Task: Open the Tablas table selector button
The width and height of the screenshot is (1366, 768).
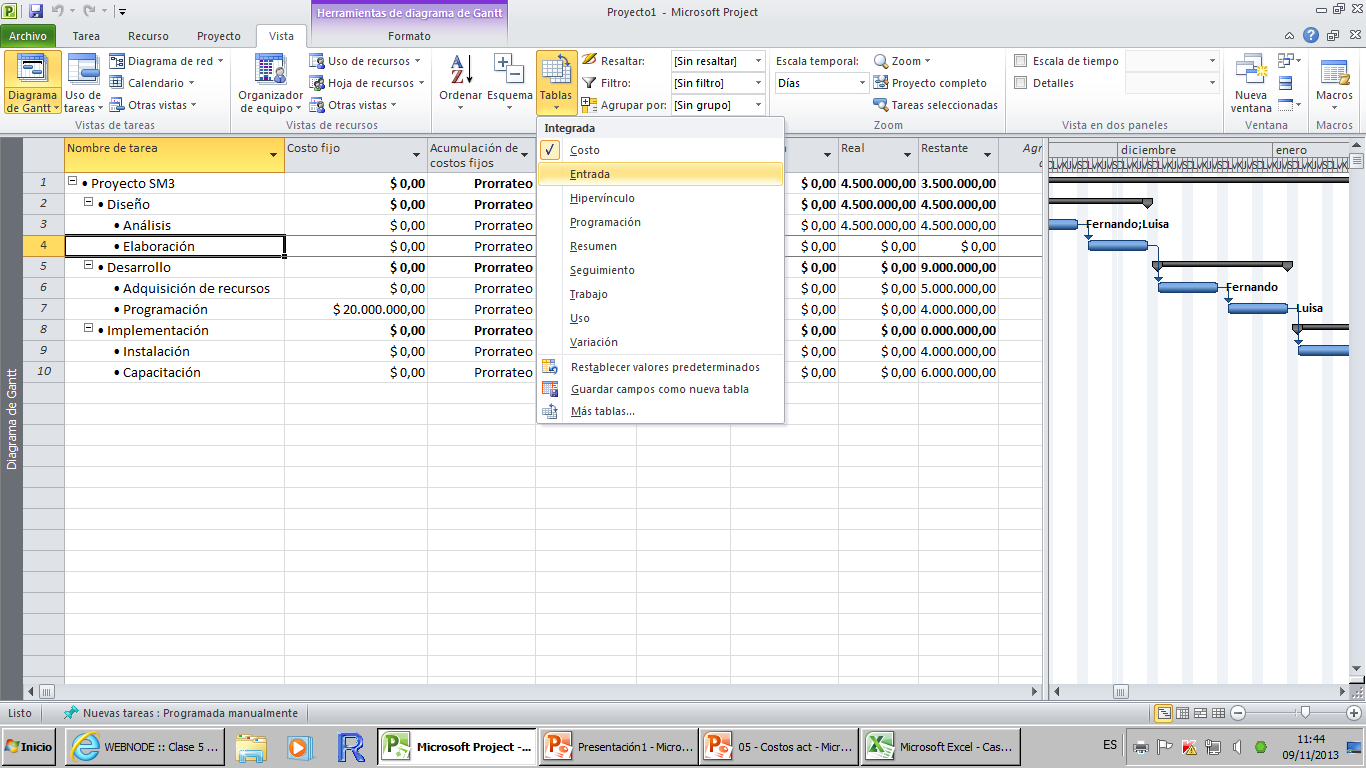Action: [x=555, y=82]
